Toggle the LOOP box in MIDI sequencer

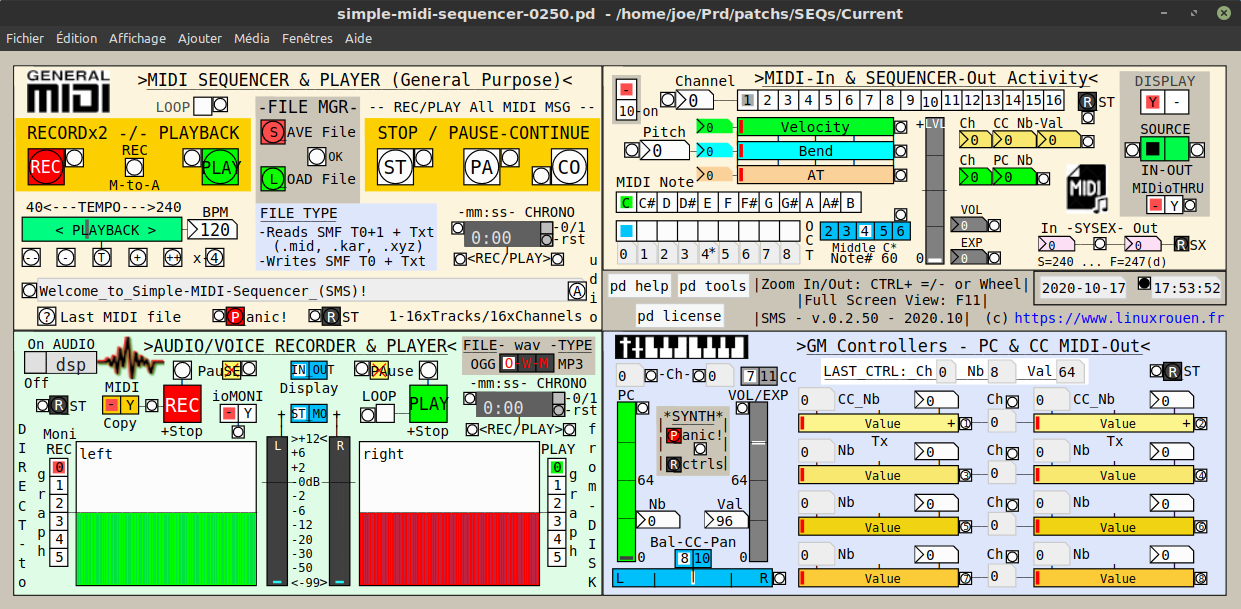point(202,106)
